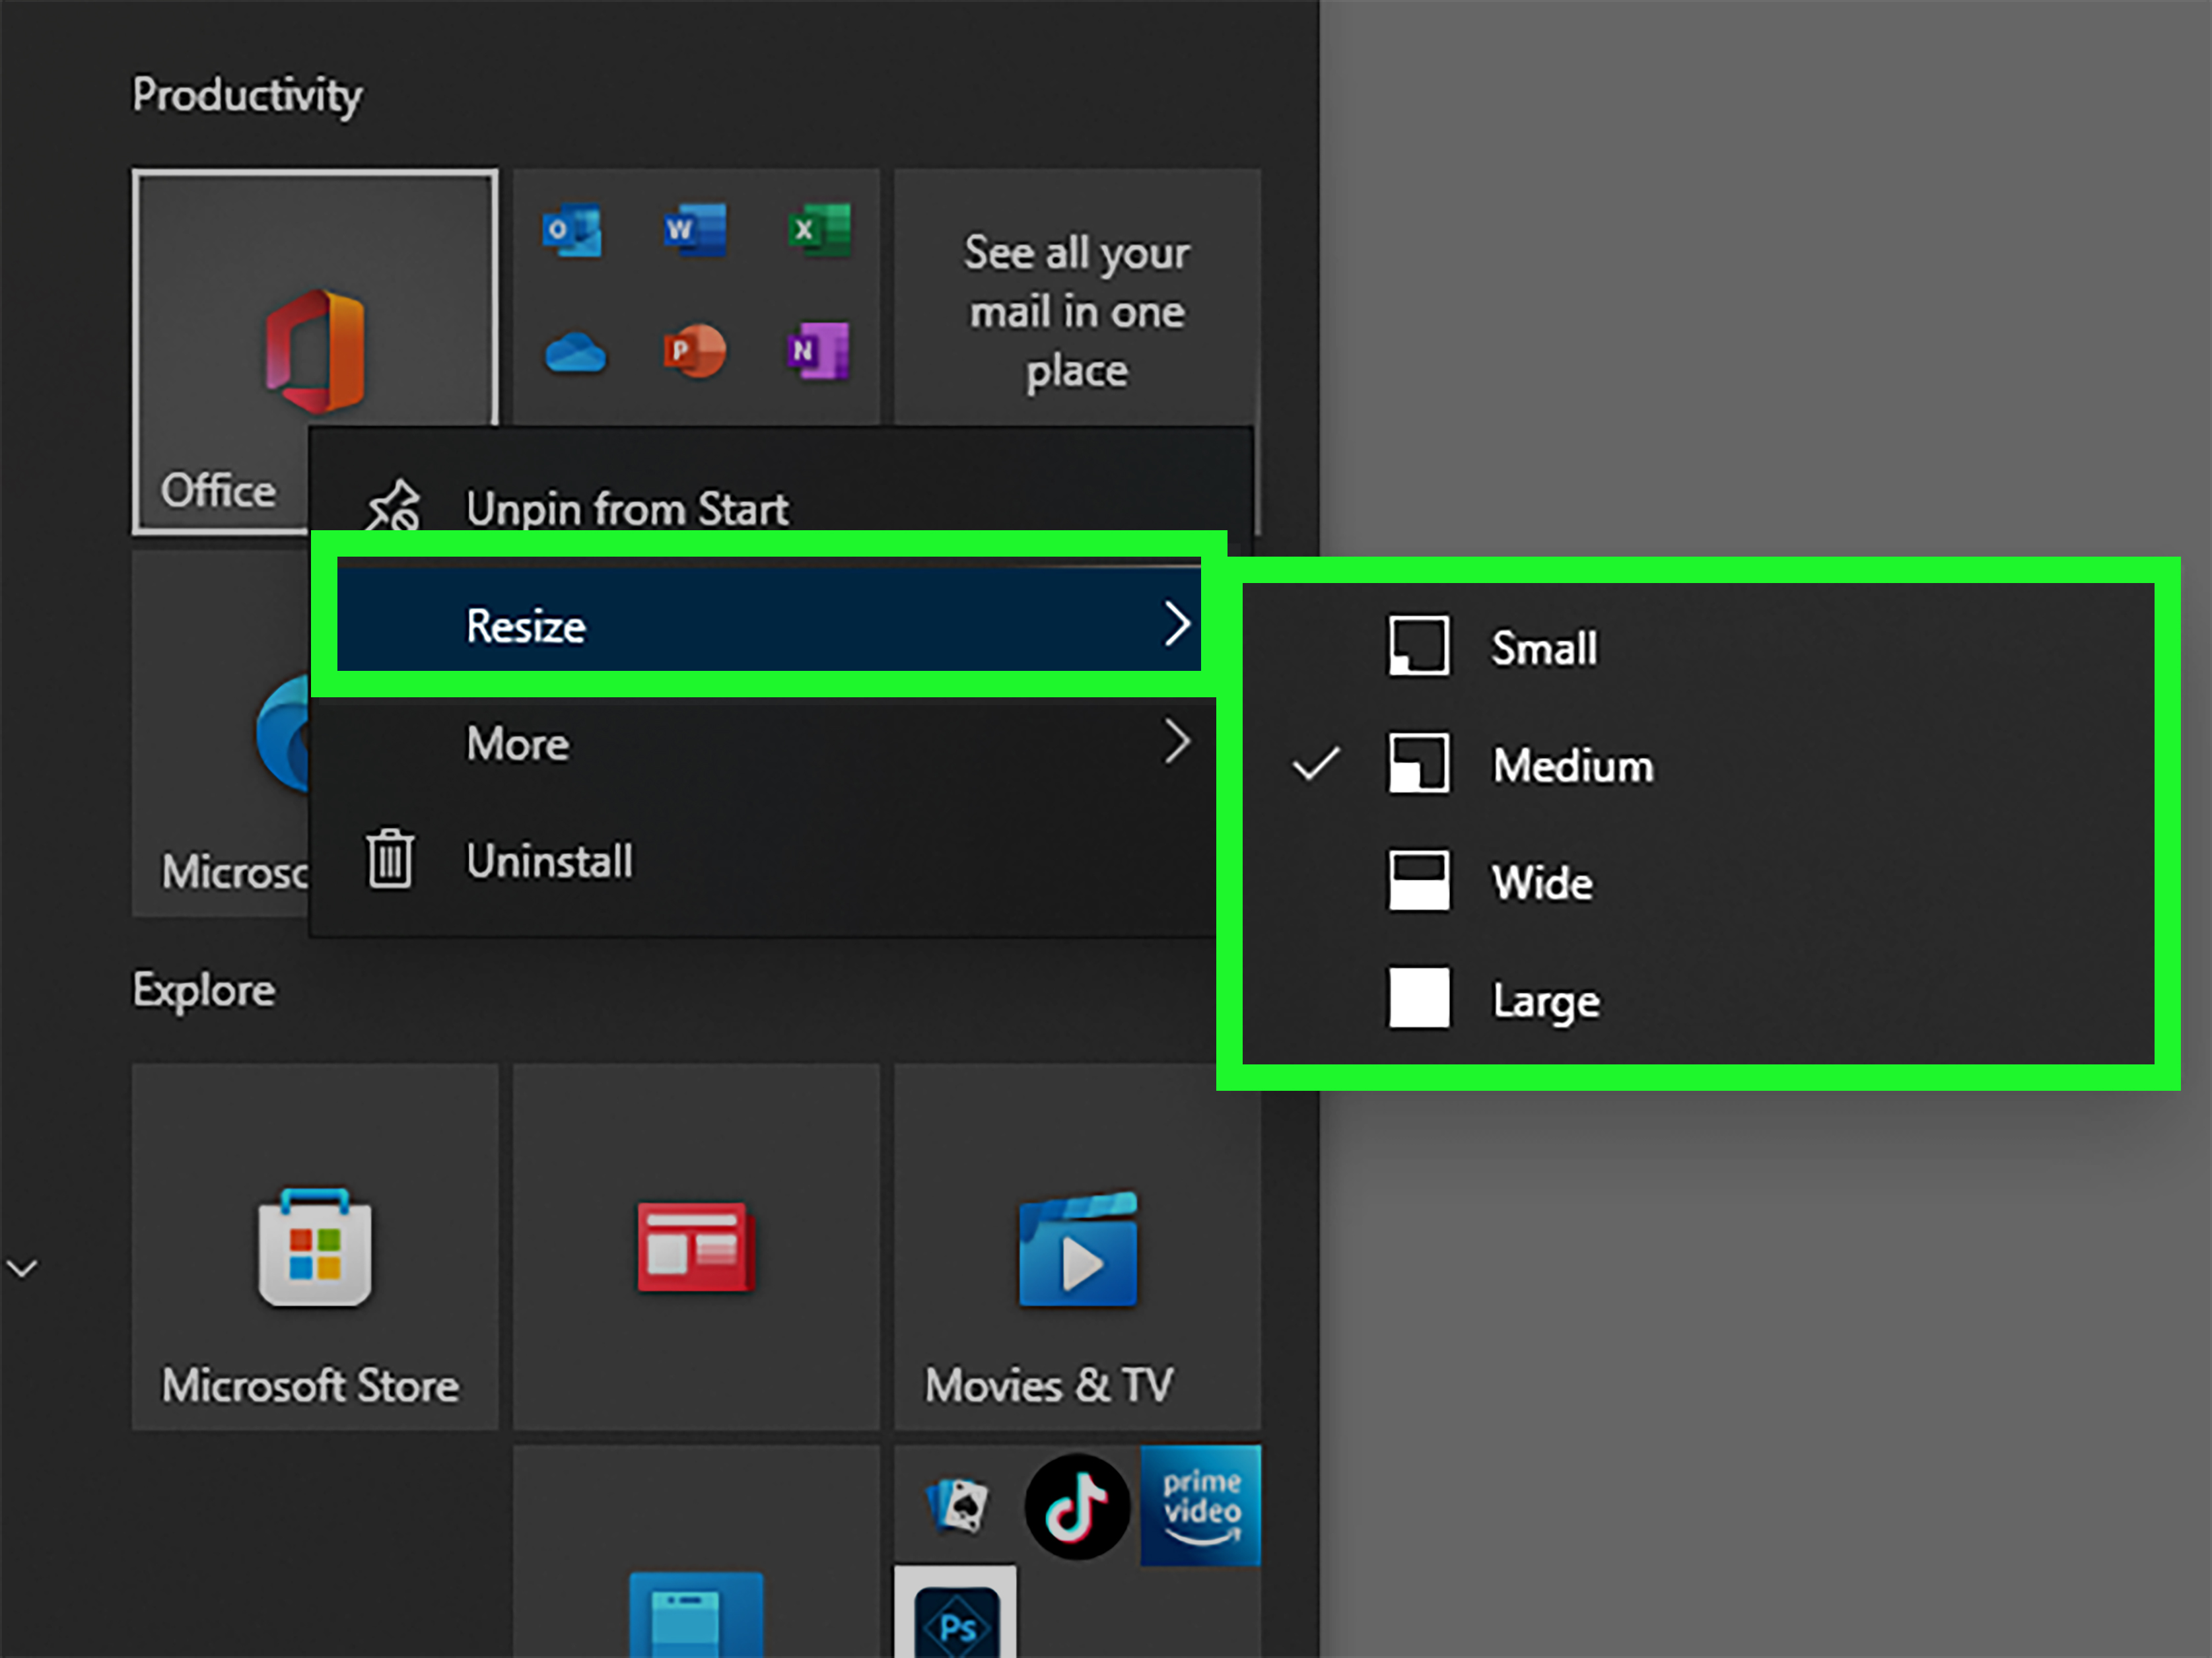Open the Outlook icon in Office folder tile
Image resolution: width=2212 pixels, height=1658 pixels.
click(572, 231)
